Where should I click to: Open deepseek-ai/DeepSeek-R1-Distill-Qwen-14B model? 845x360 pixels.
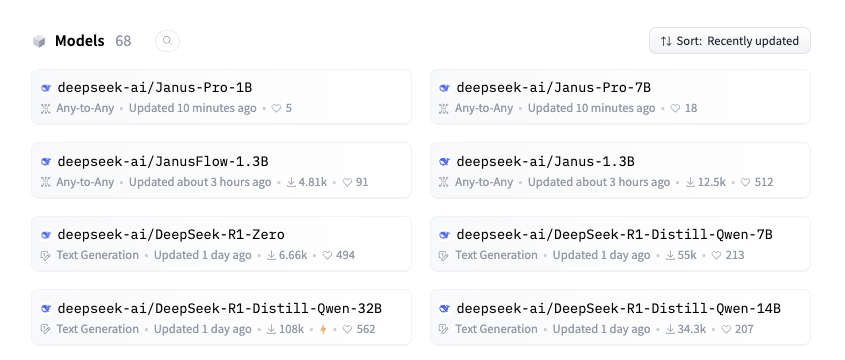620,317
